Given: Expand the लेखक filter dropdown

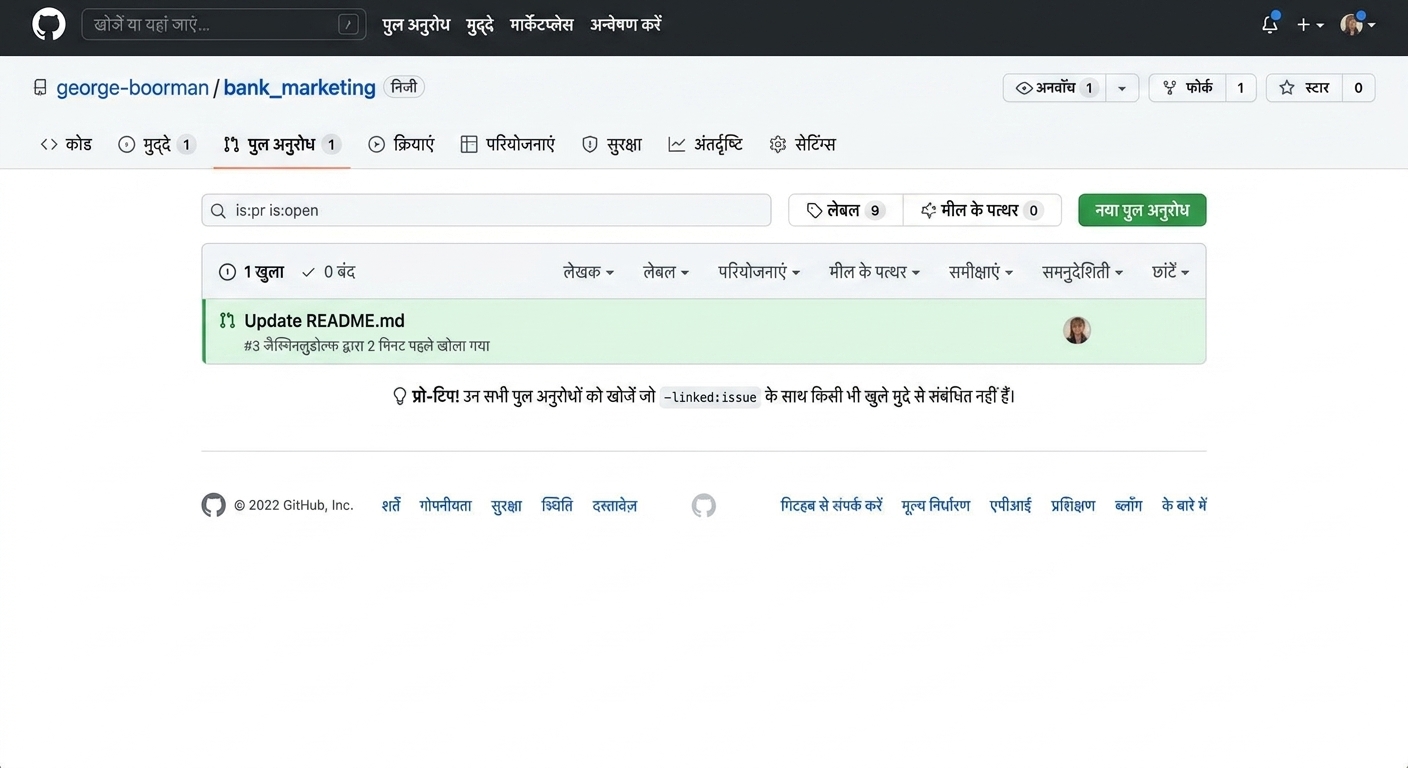Looking at the screenshot, I should pyautogui.click(x=588, y=272).
